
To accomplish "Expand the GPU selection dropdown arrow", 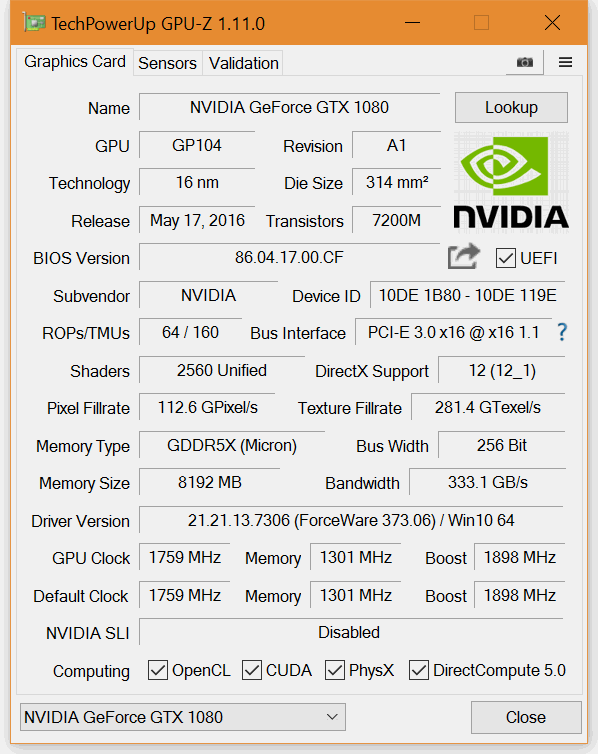I will 332,717.
